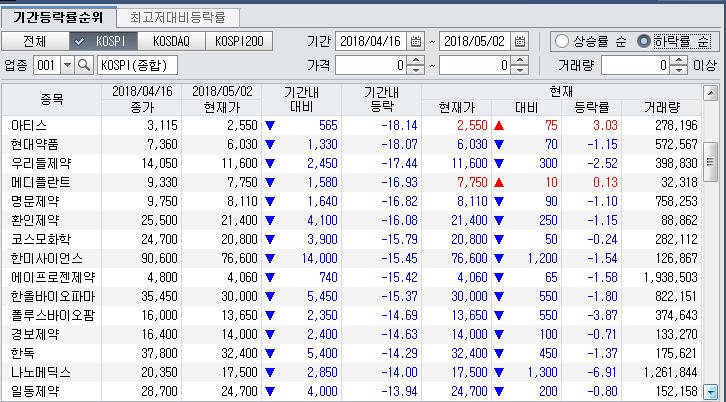The width and height of the screenshot is (726, 402).
Task: Click the red up arrow in 메디플란트 row
Action: [499, 182]
